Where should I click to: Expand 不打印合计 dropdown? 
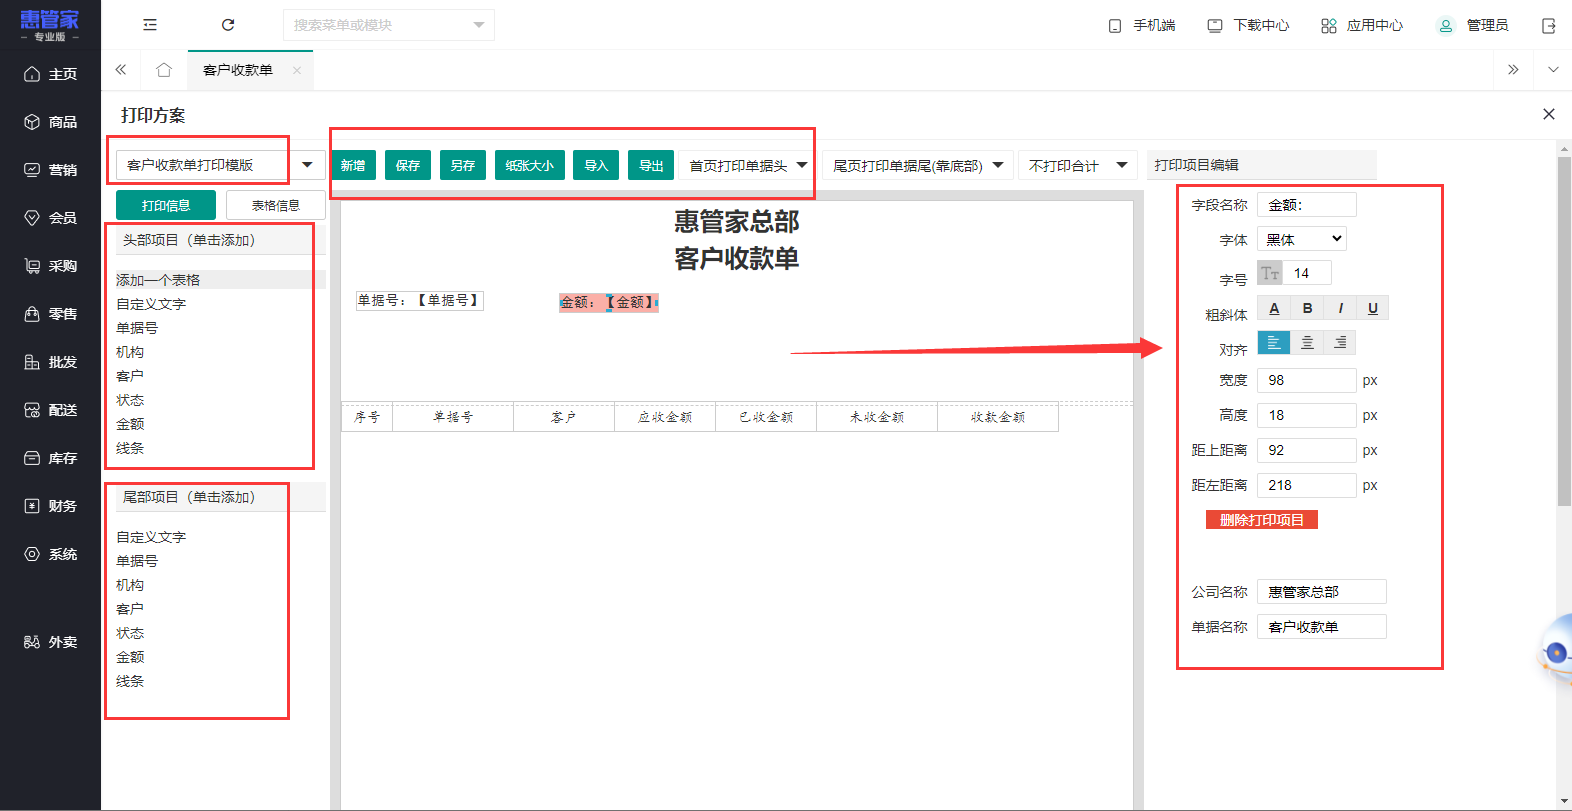pyautogui.click(x=1078, y=166)
